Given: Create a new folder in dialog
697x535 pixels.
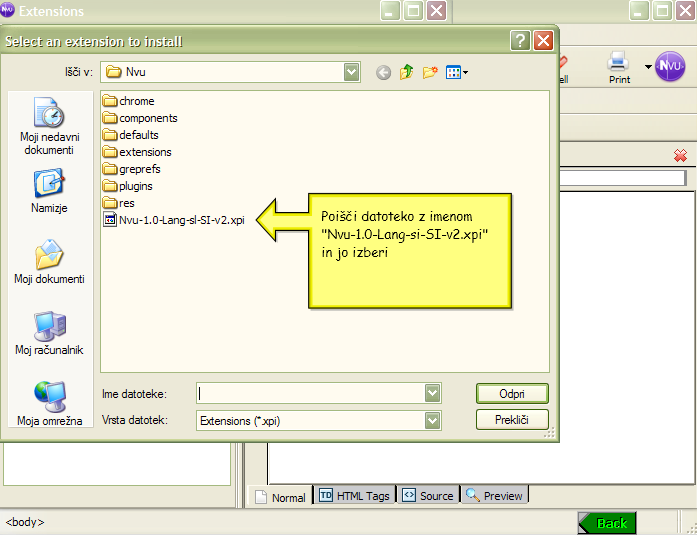Looking at the screenshot, I should tap(431, 72).
